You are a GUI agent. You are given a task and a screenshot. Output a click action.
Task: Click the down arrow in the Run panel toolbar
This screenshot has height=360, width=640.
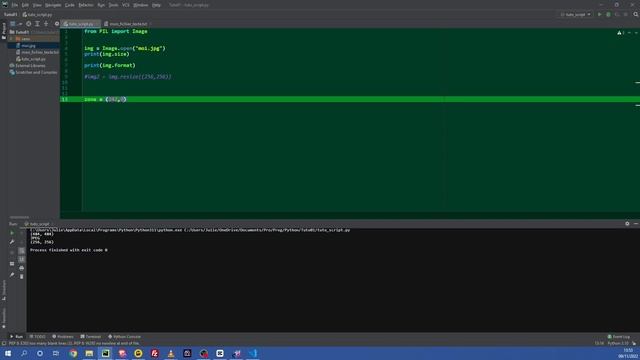tap(22, 242)
